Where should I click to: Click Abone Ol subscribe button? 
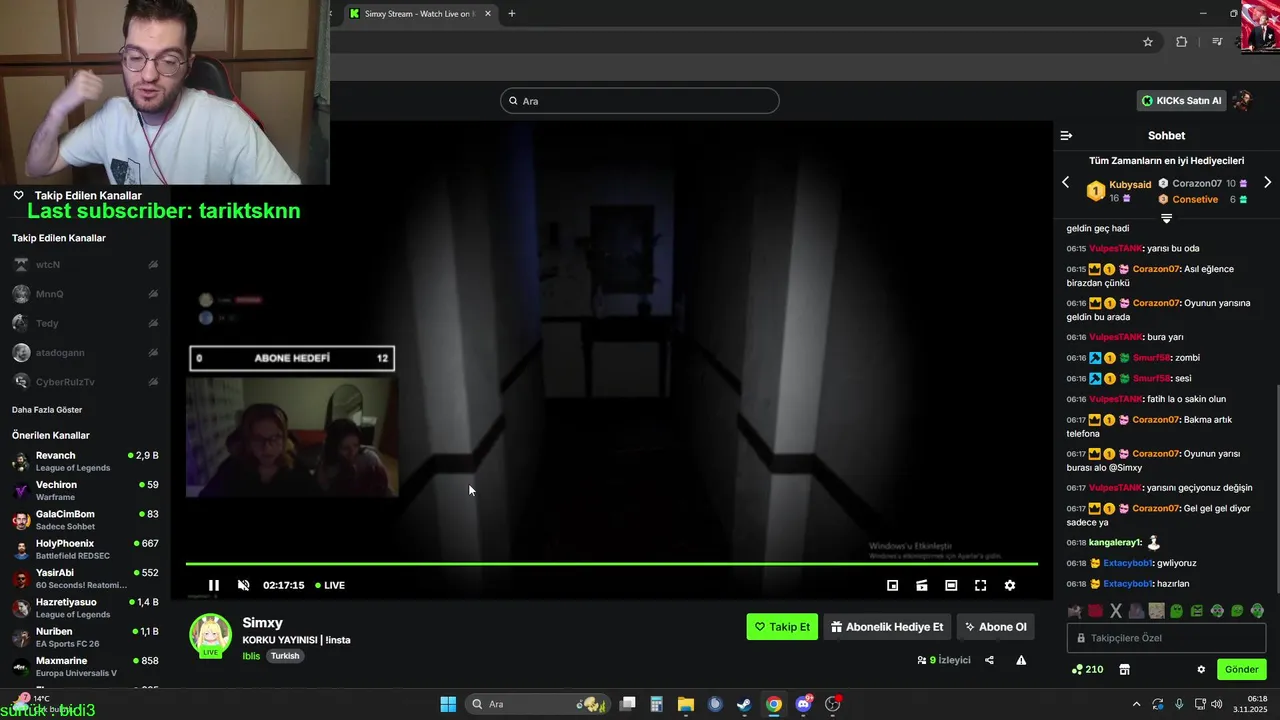point(995,627)
